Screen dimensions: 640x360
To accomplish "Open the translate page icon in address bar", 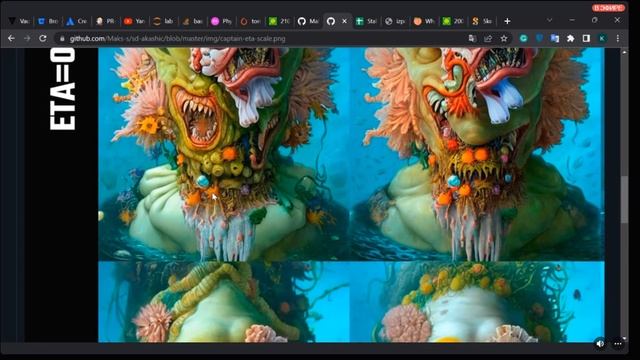I will click(472, 38).
